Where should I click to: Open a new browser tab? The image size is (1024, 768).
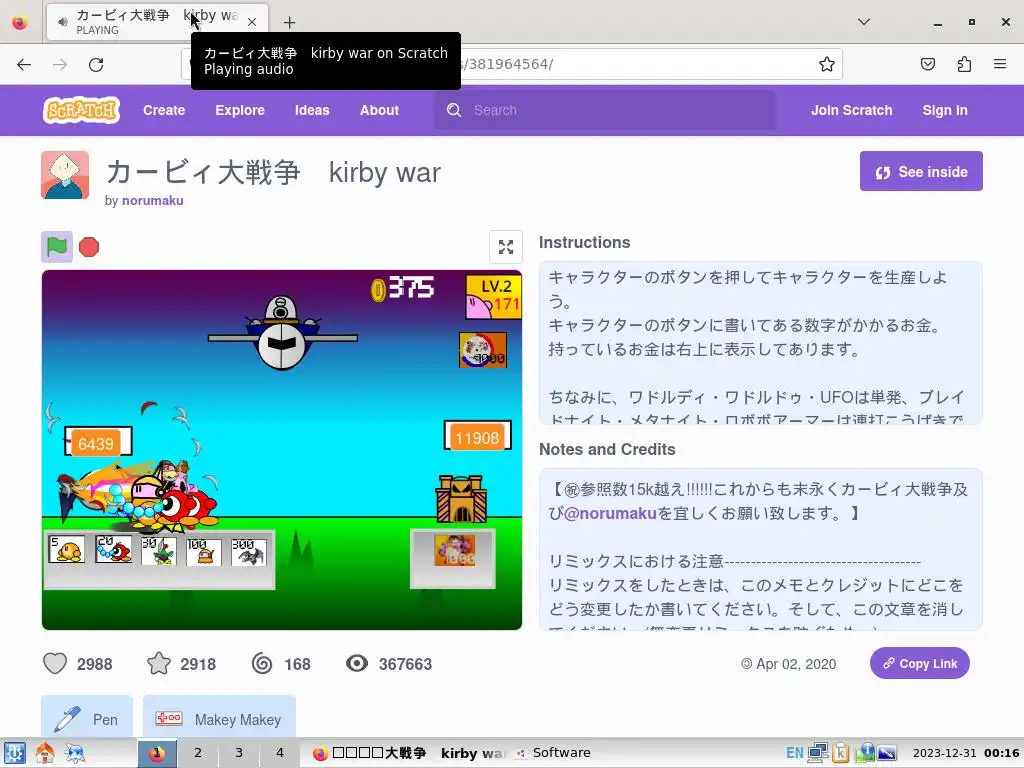pos(289,22)
